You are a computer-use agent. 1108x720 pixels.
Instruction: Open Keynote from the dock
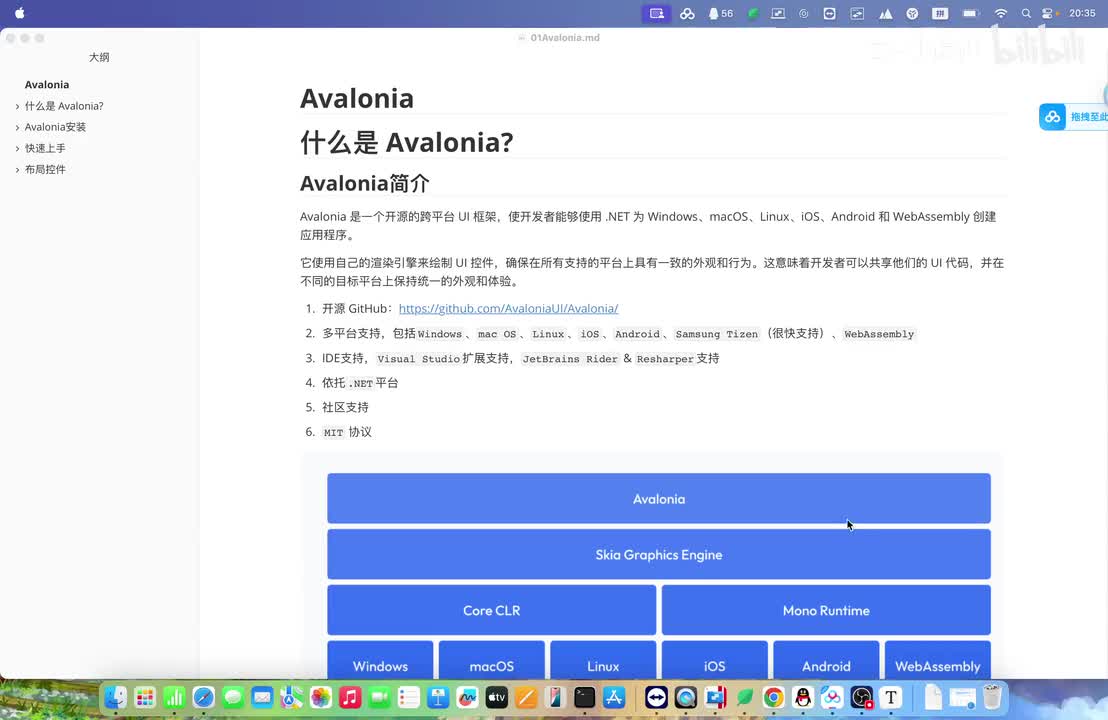click(438, 698)
